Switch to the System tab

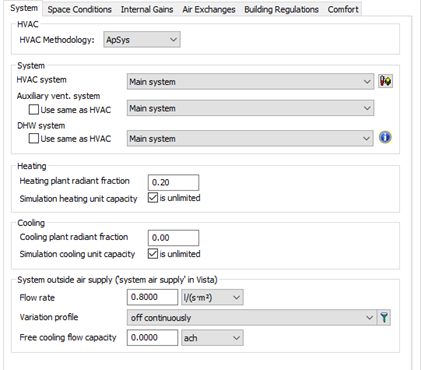coord(24,8)
